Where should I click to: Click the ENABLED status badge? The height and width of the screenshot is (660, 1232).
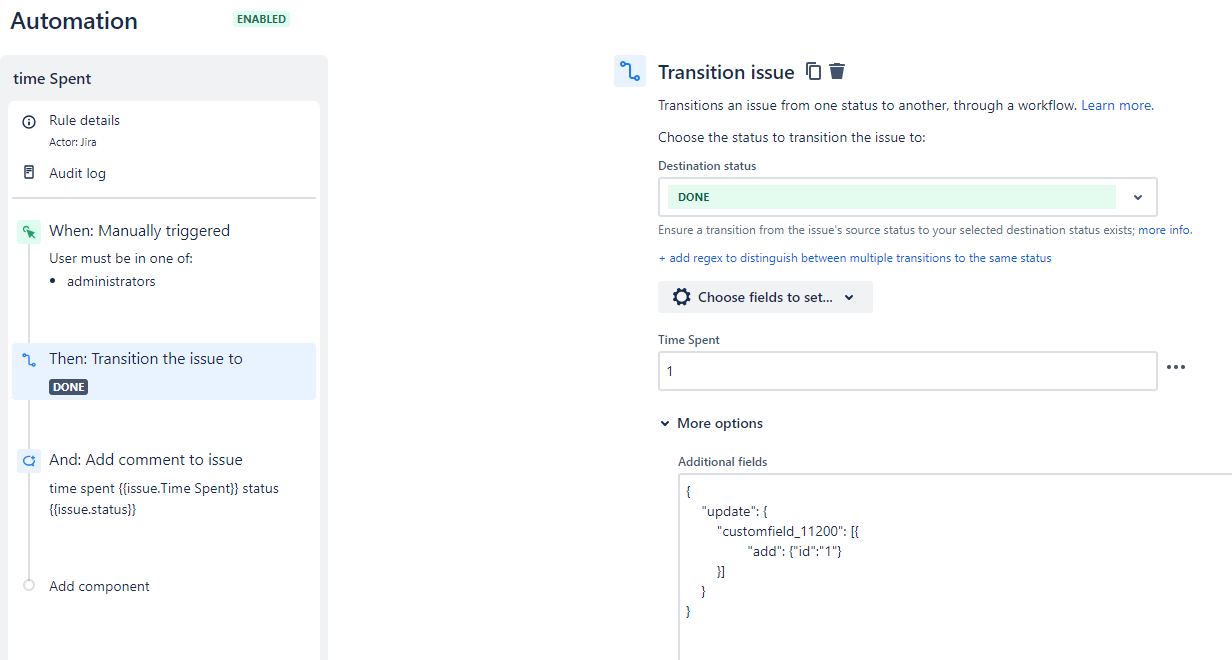261,19
